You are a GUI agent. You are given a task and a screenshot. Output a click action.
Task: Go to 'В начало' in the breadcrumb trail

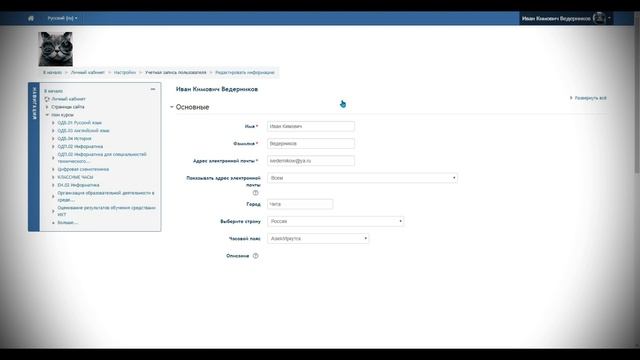[x=53, y=73]
